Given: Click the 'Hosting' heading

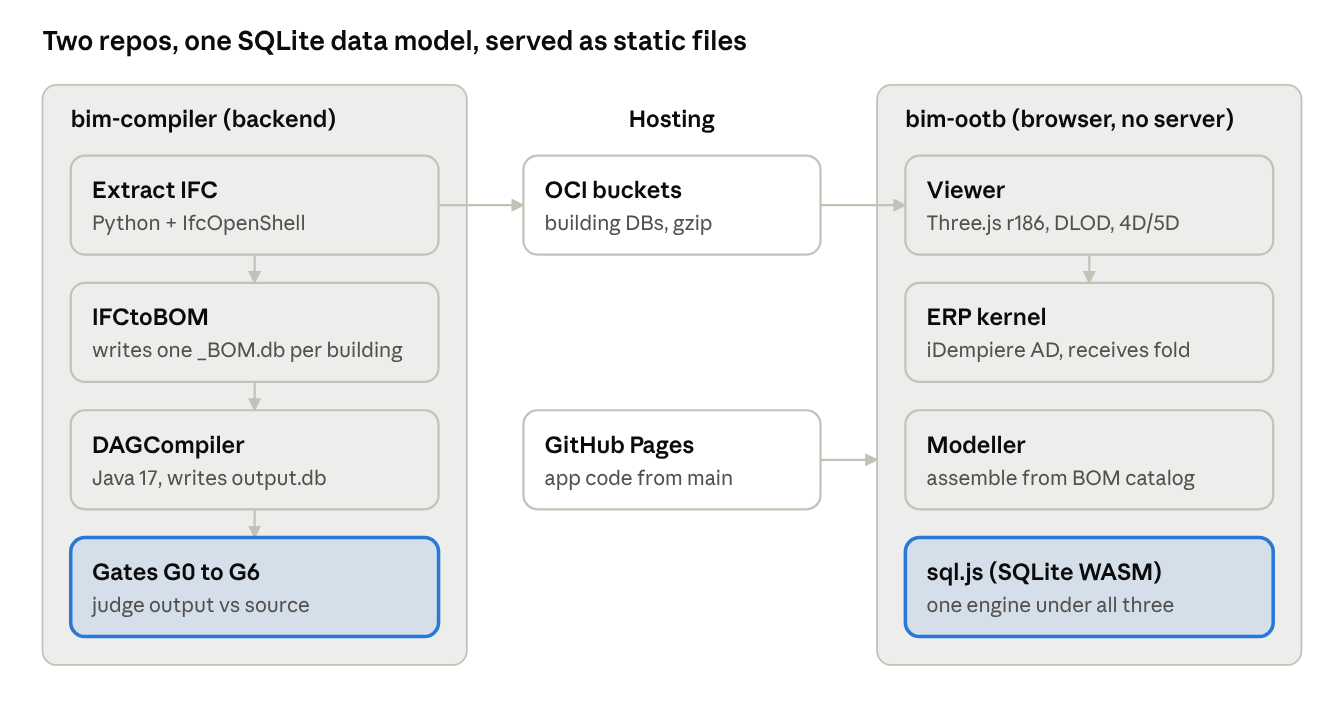Looking at the screenshot, I should [x=672, y=120].
